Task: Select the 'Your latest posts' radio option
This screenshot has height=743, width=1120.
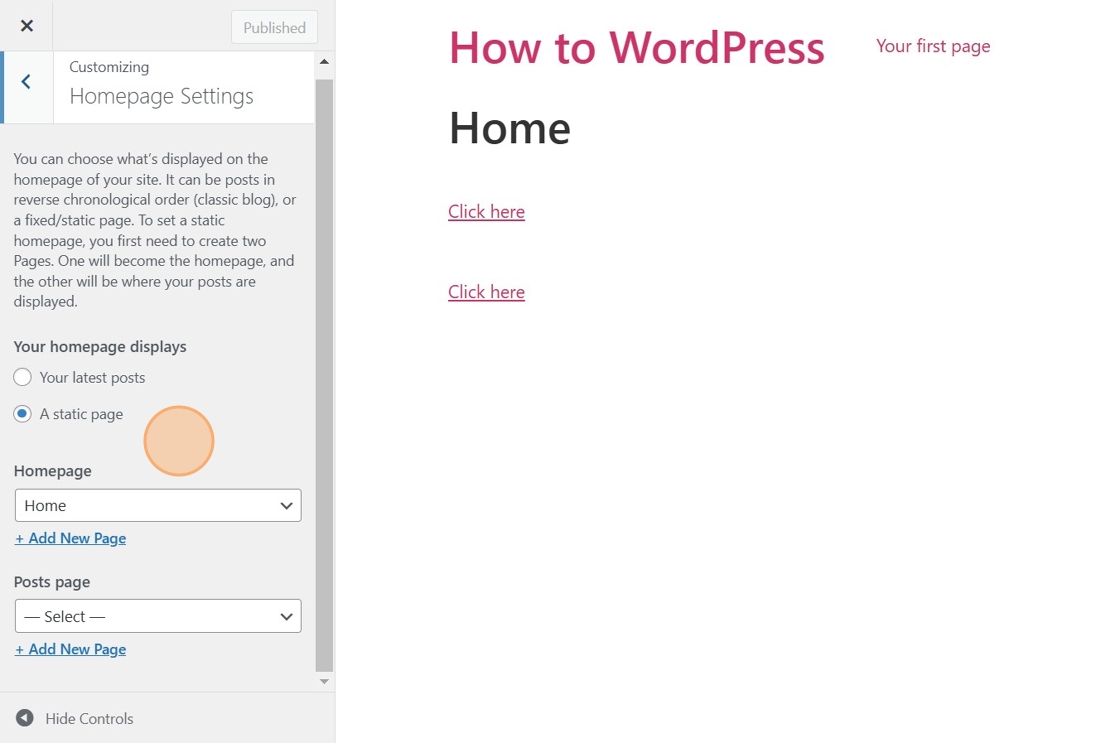Action: coord(23,377)
